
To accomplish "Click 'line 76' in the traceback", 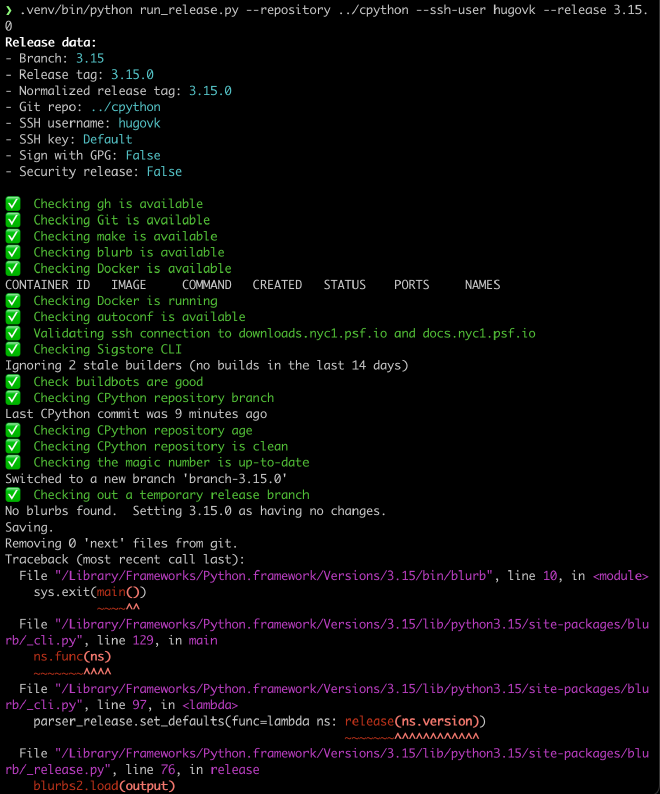I will click(150, 770).
